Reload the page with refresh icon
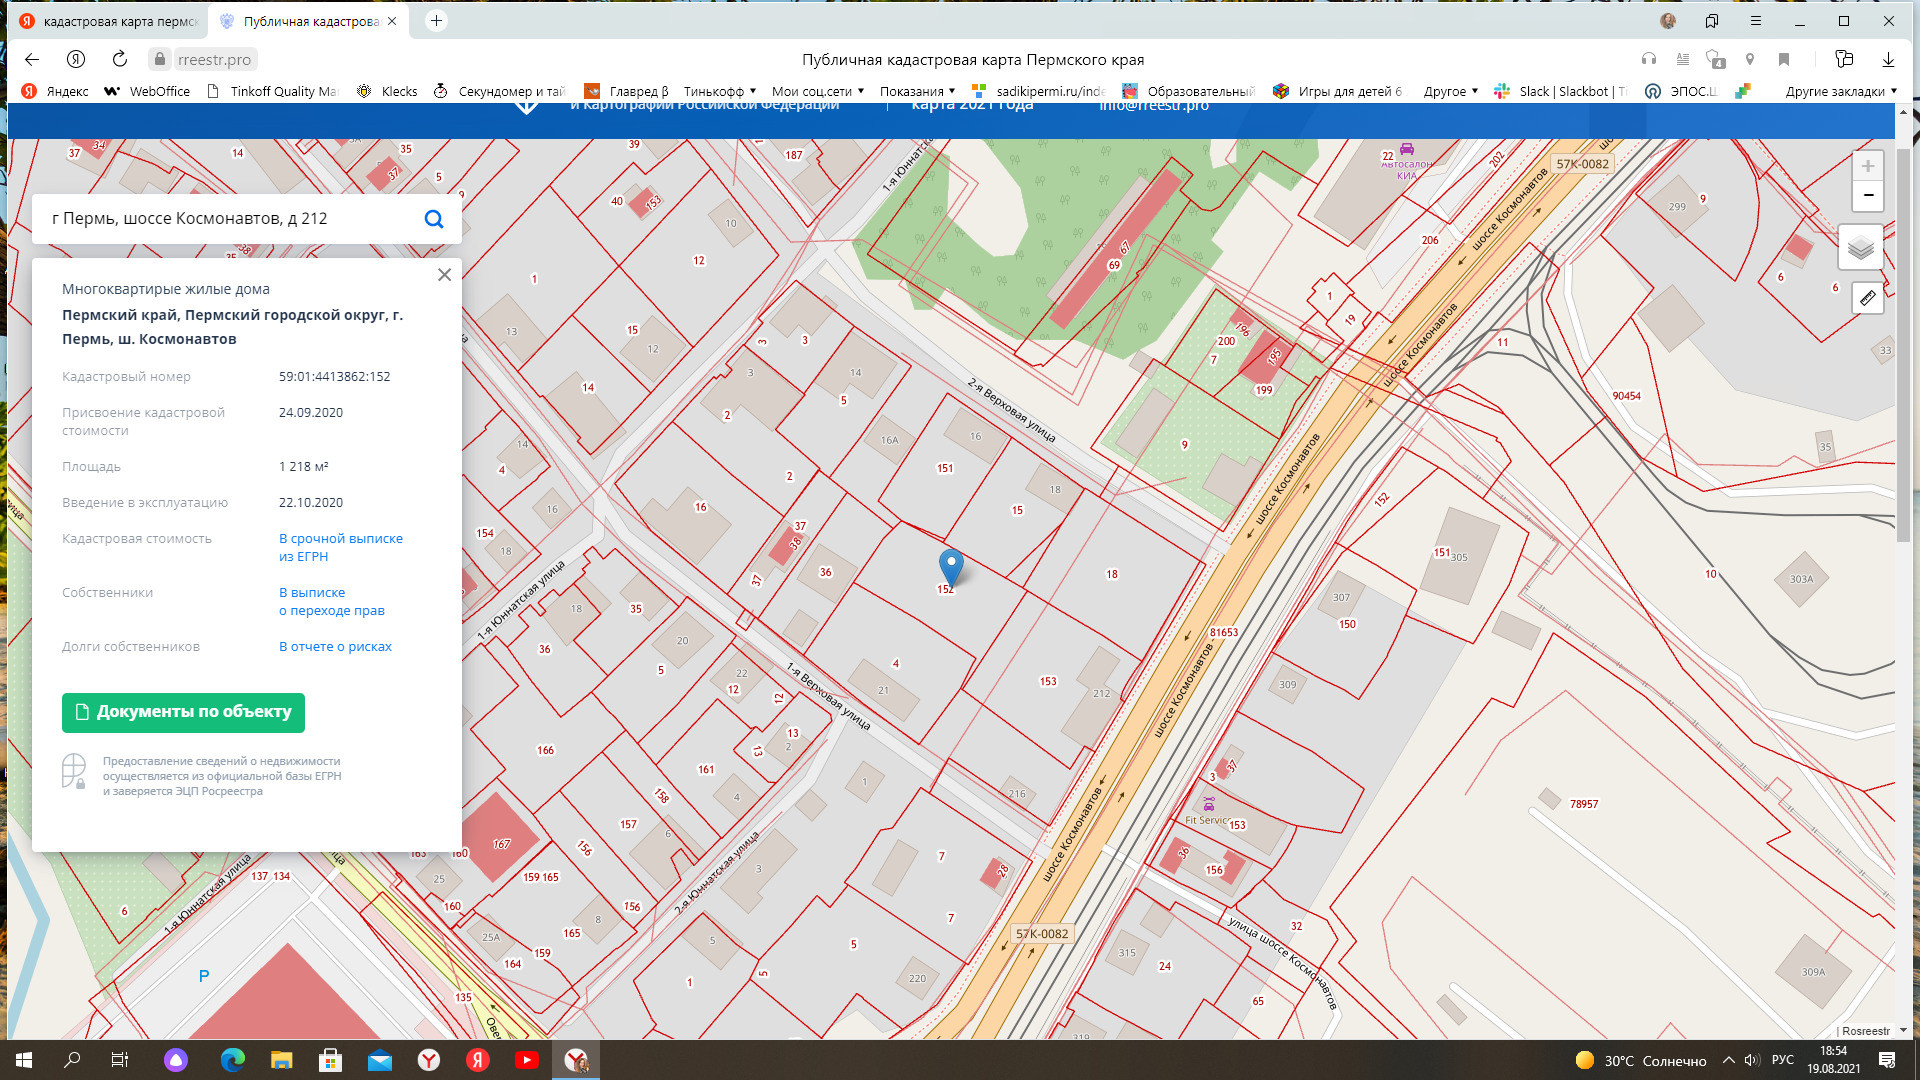The image size is (1920, 1080). [120, 59]
